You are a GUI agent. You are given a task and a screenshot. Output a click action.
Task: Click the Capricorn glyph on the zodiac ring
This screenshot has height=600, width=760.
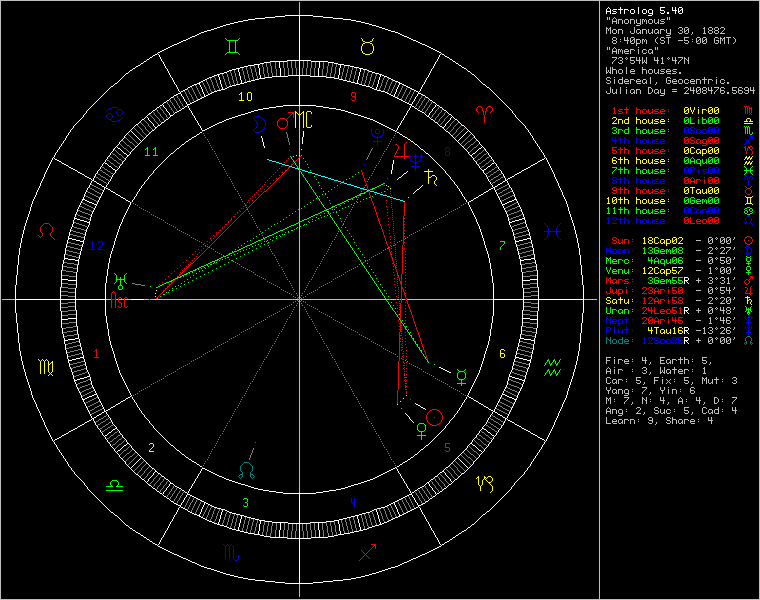pos(485,483)
